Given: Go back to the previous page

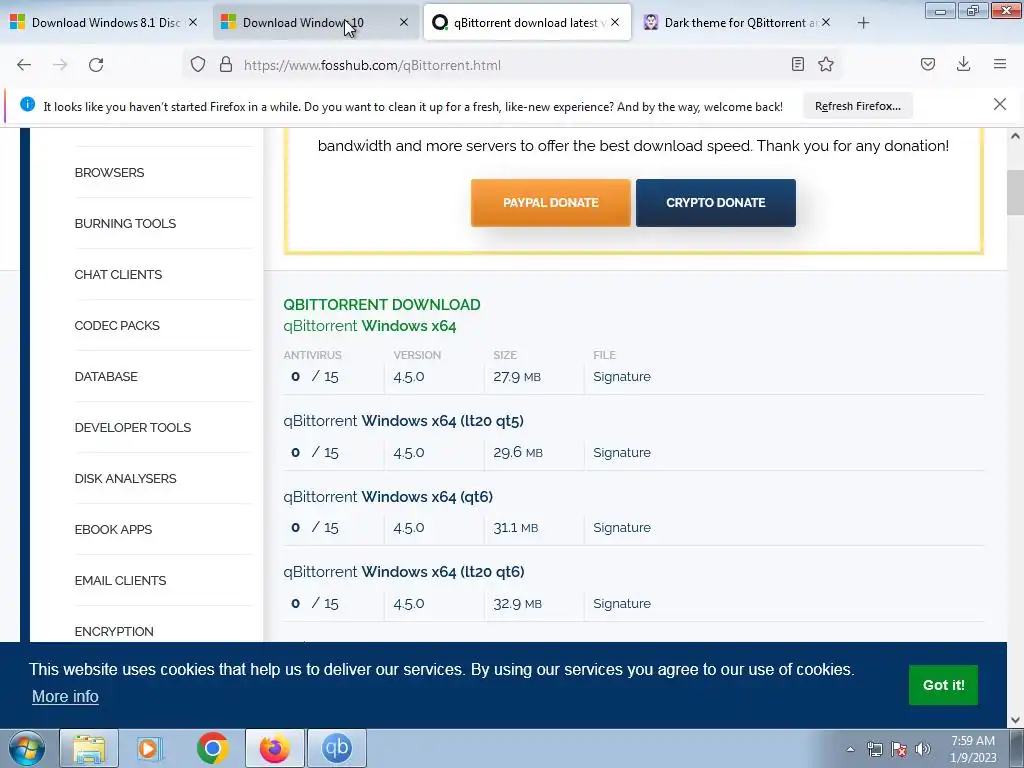Looking at the screenshot, I should (x=24, y=65).
